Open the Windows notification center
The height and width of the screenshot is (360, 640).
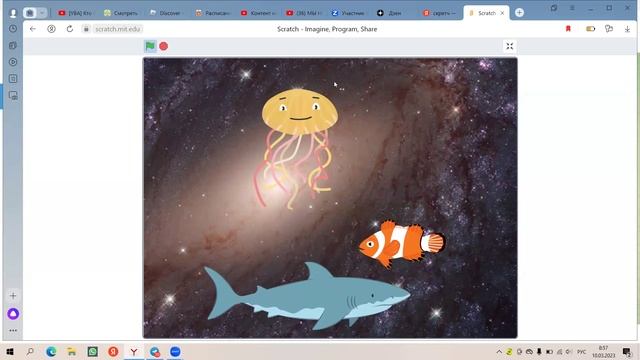[627, 352]
